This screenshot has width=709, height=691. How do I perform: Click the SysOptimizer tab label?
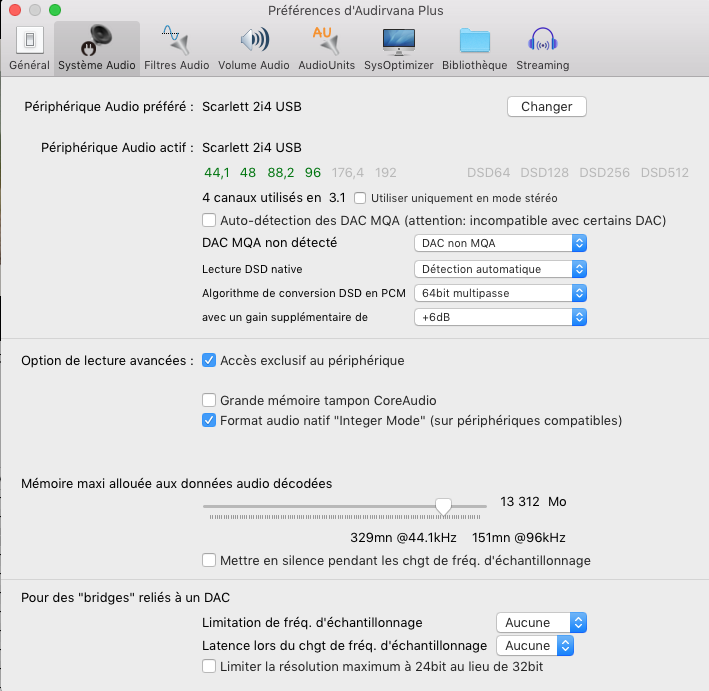(x=399, y=65)
